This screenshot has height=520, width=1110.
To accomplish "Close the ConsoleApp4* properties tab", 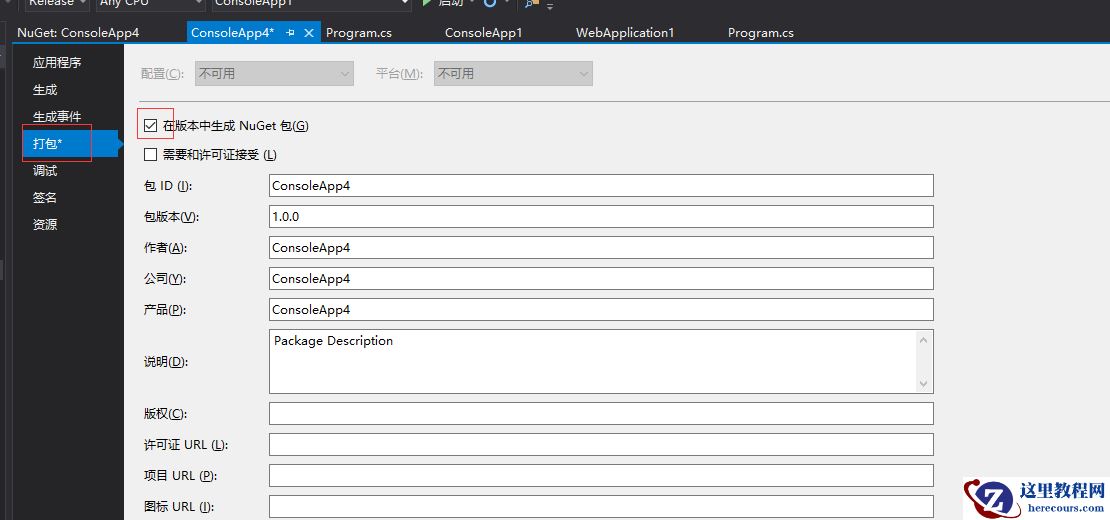I will [x=309, y=33].
